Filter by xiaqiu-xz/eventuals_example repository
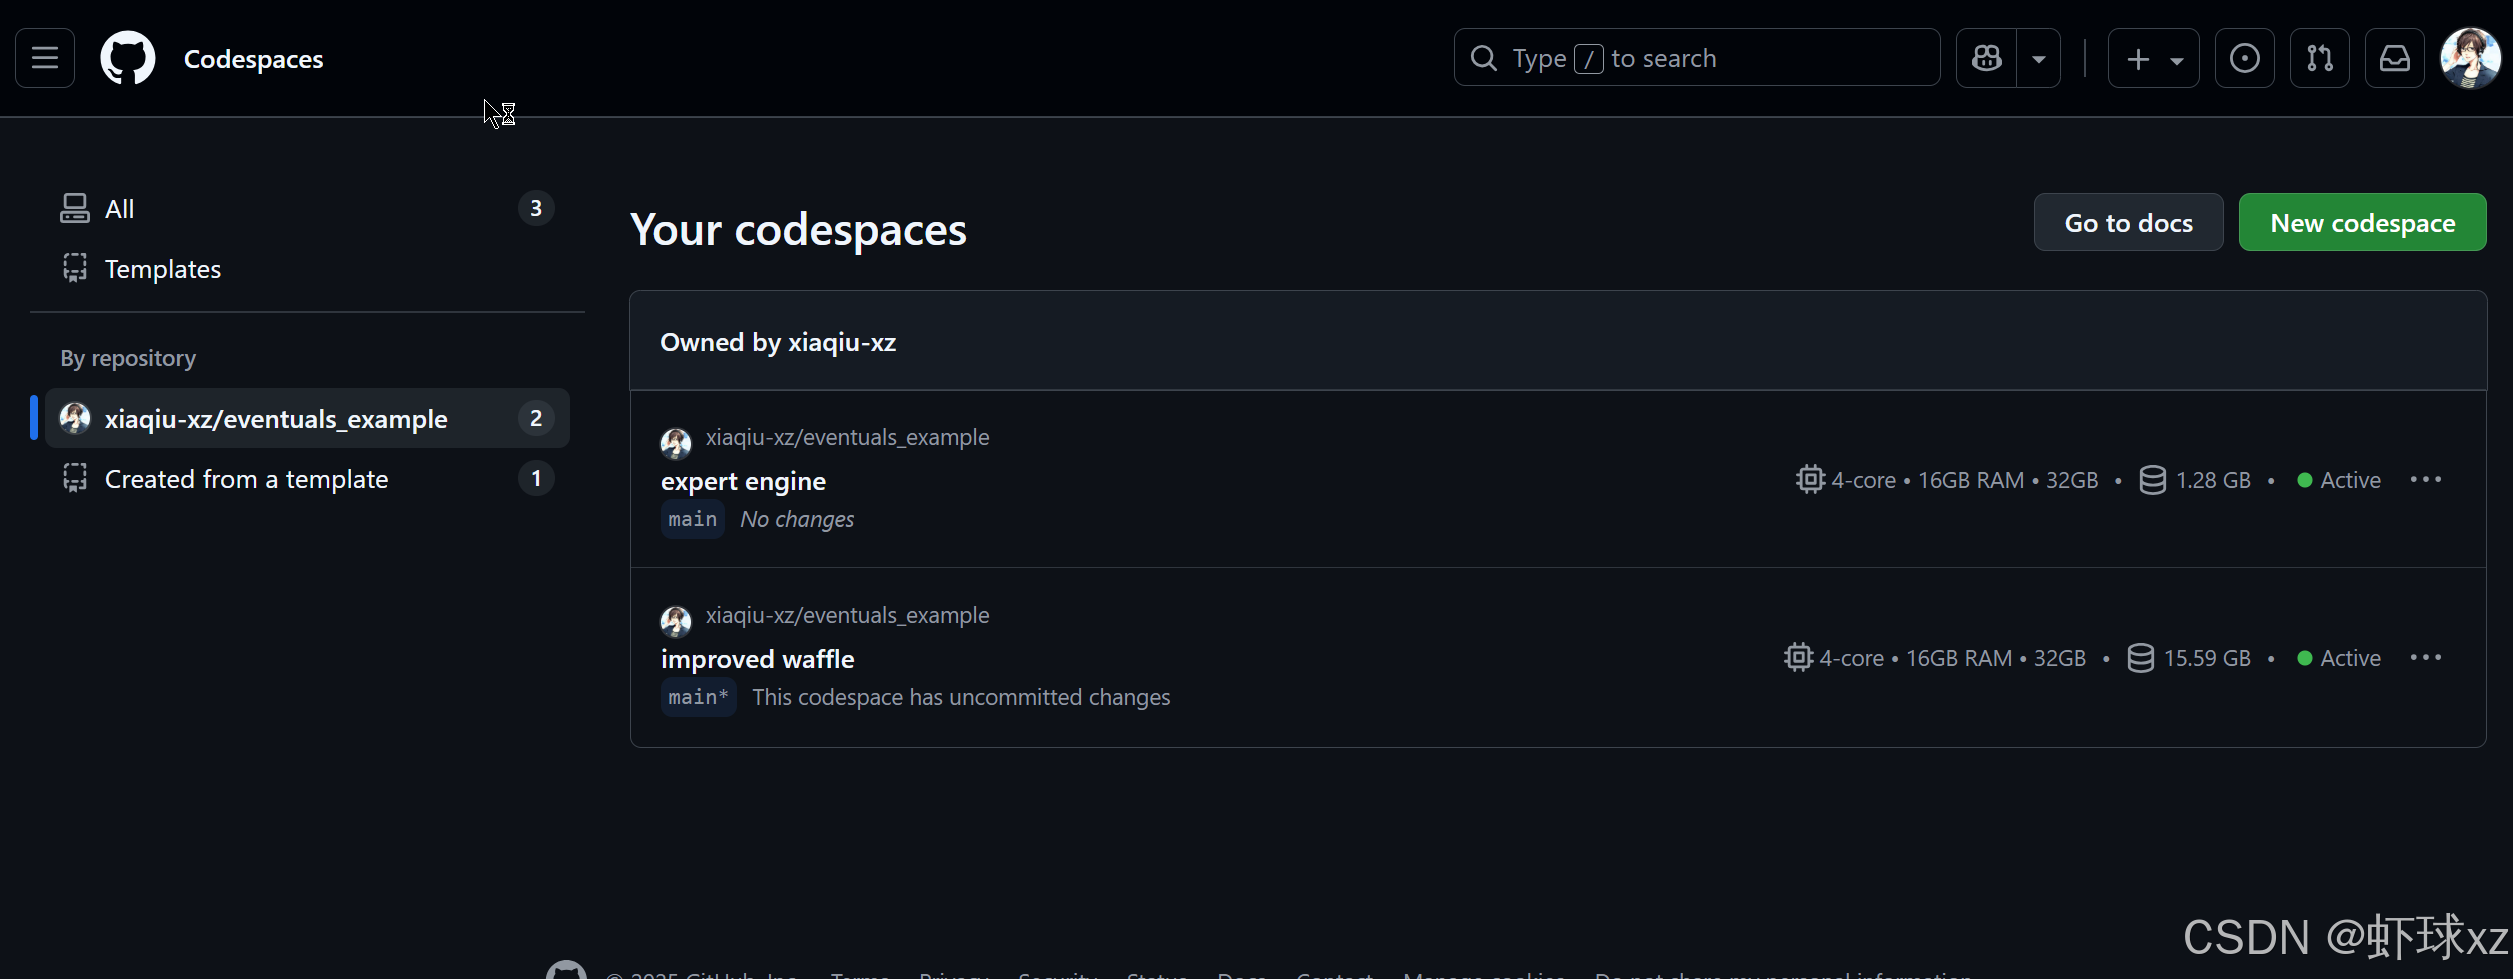Viewport: 2513px width, 979px height. tap(307, 418)
